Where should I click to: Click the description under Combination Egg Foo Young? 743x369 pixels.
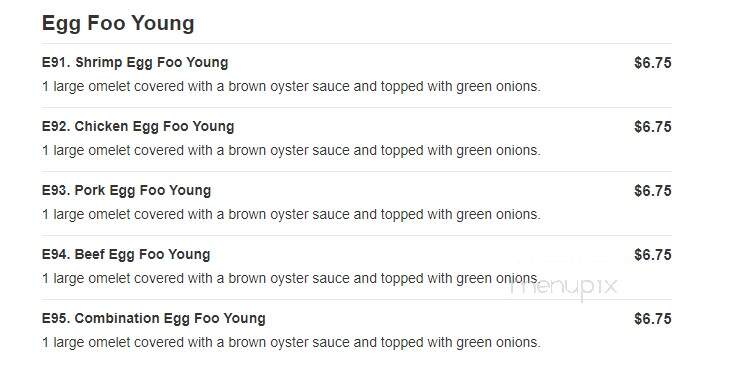(291, 342)
